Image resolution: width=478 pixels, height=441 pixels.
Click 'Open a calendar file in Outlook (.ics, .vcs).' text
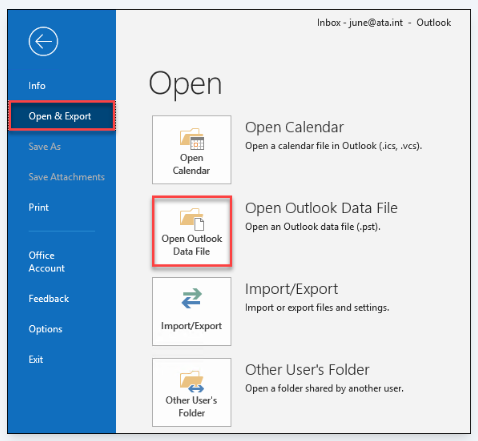334,146
